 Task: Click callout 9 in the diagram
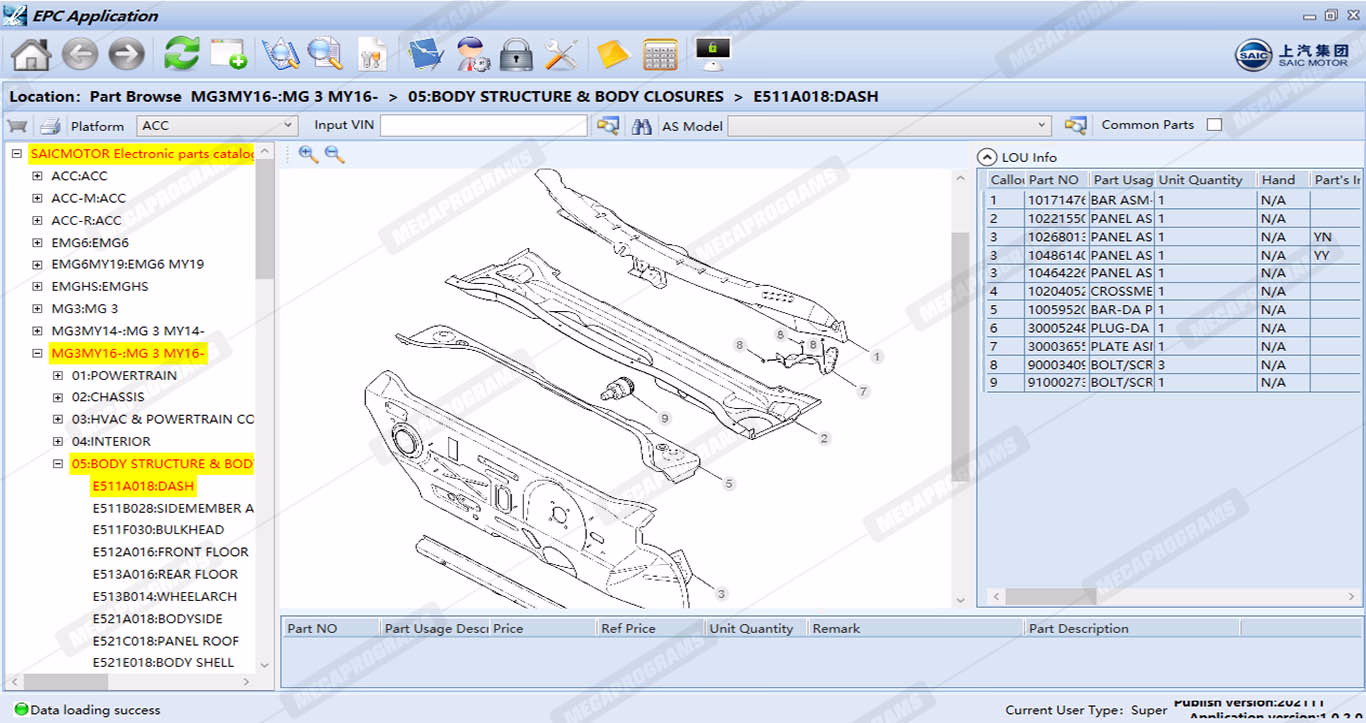pos(664,417)
